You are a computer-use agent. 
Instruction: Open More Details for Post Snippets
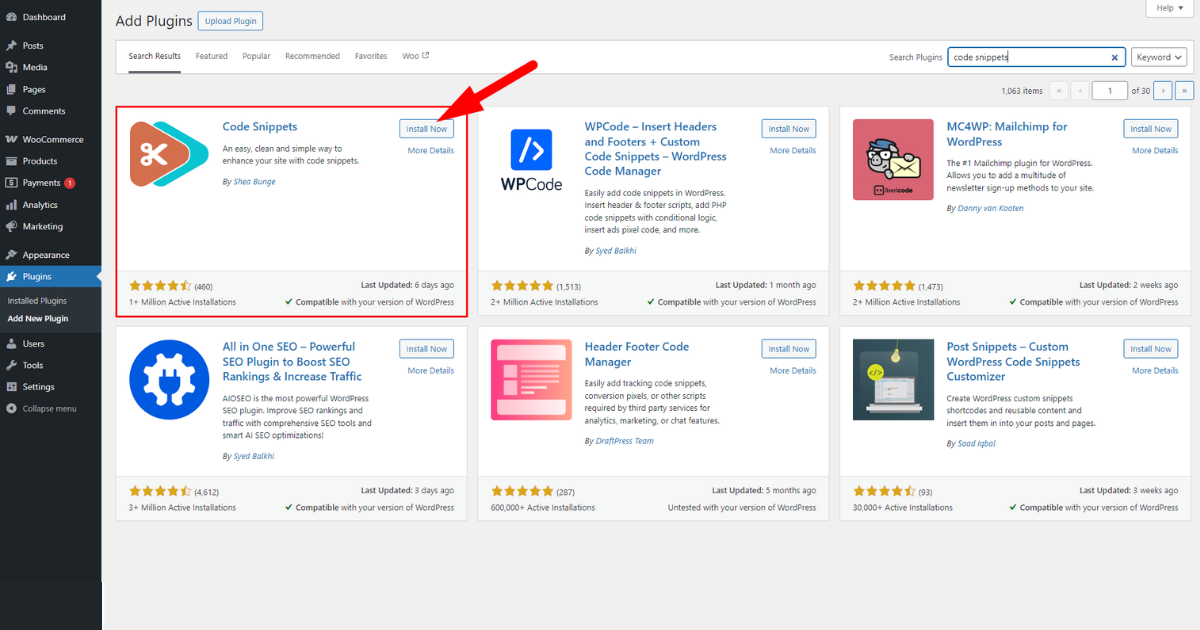coord(1155,371)
